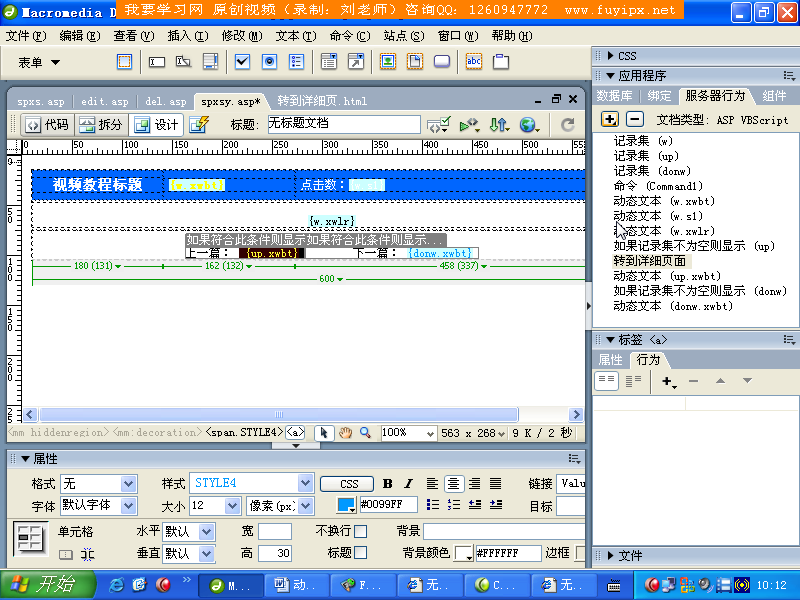Insert a Fieldset form element
Screen dimensions: 800x600
point(501,62)
